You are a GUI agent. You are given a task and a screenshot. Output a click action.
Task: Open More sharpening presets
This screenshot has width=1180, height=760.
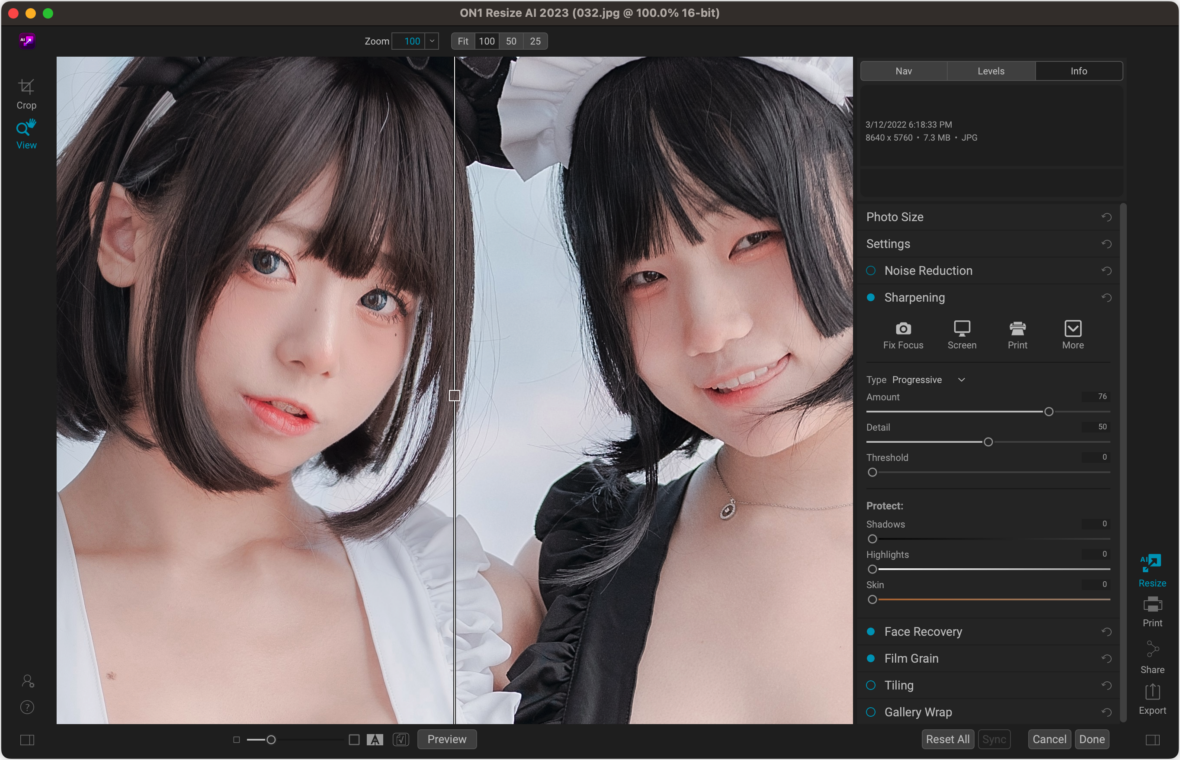coord(1073,336)
